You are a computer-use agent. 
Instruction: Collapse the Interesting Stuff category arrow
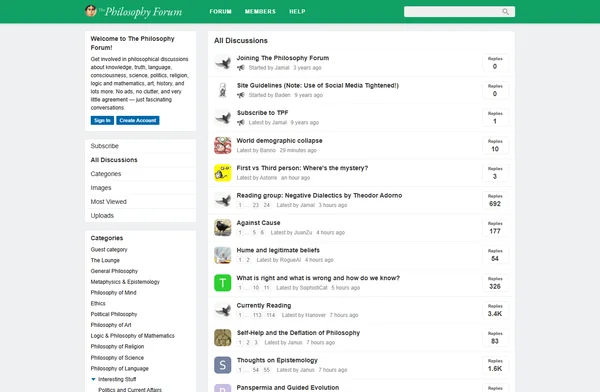[93, 379]
